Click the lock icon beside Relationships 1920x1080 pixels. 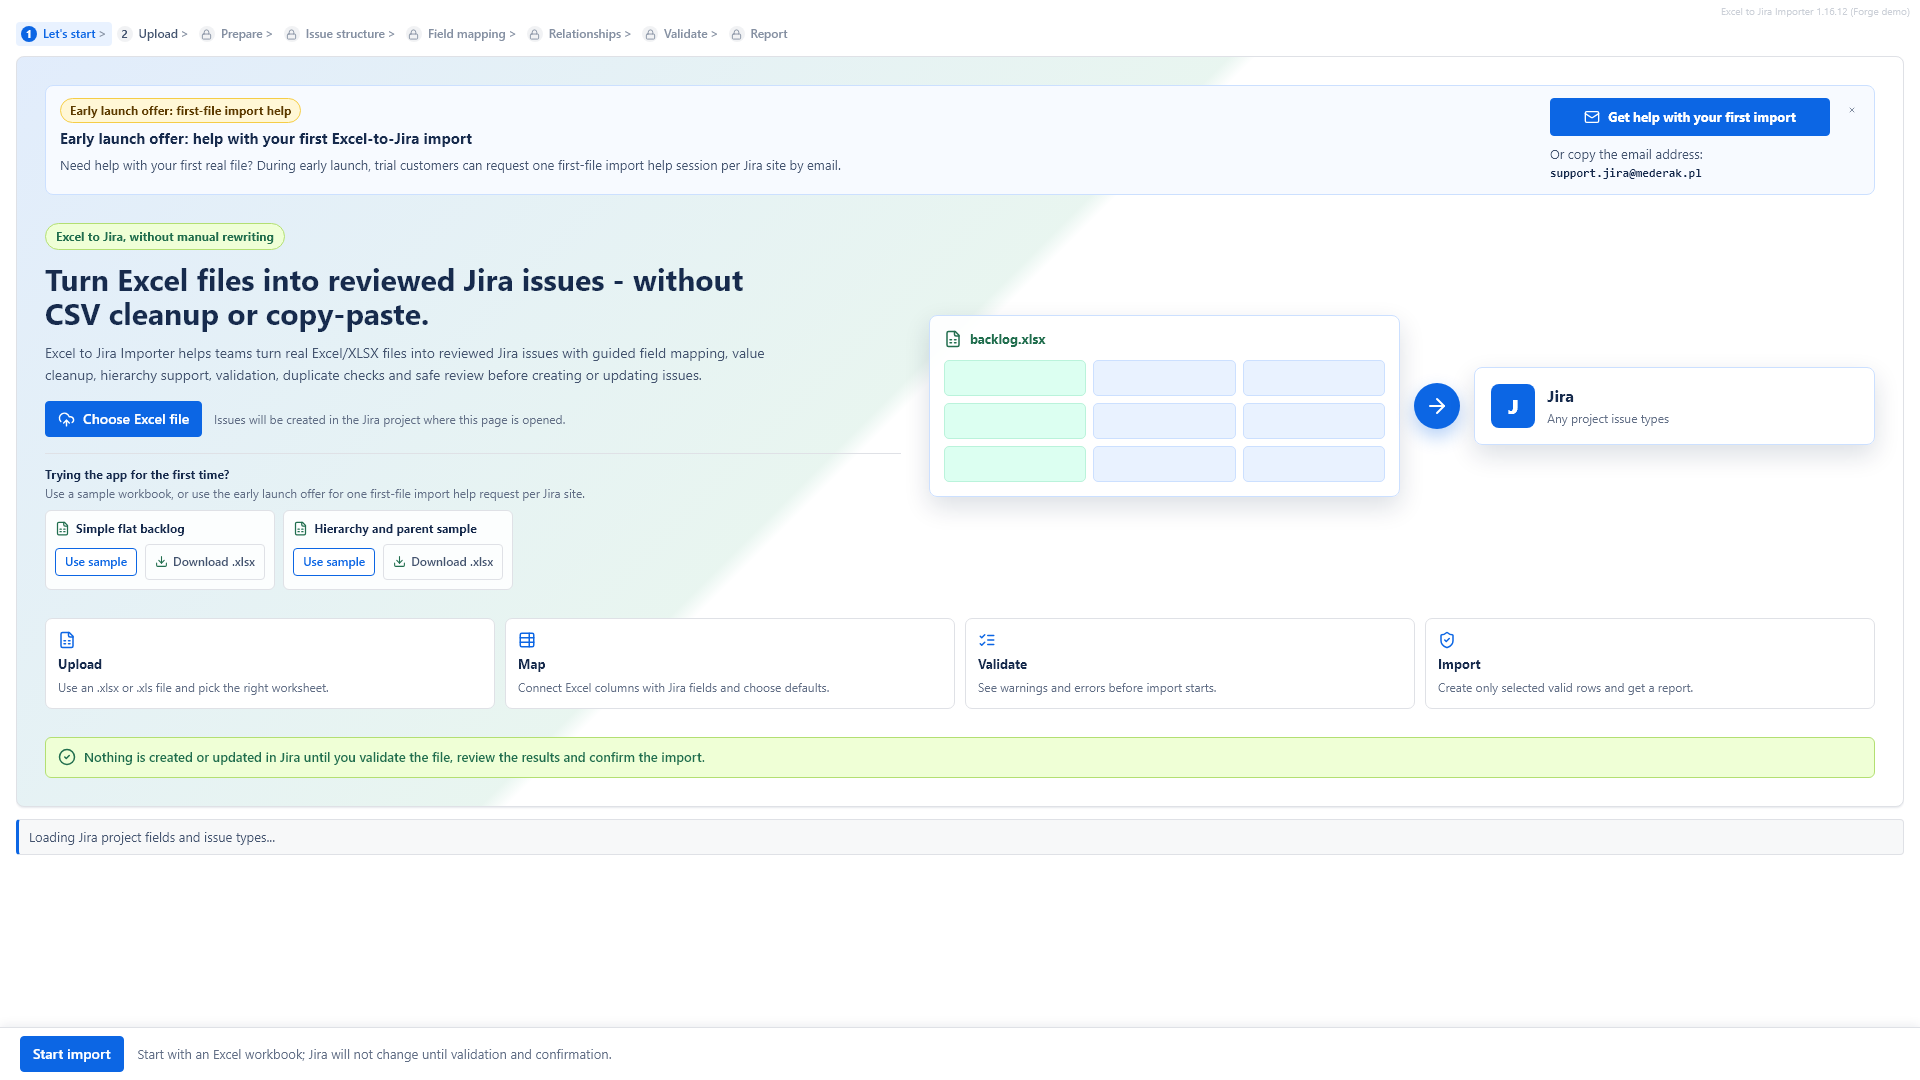[535, 34]
